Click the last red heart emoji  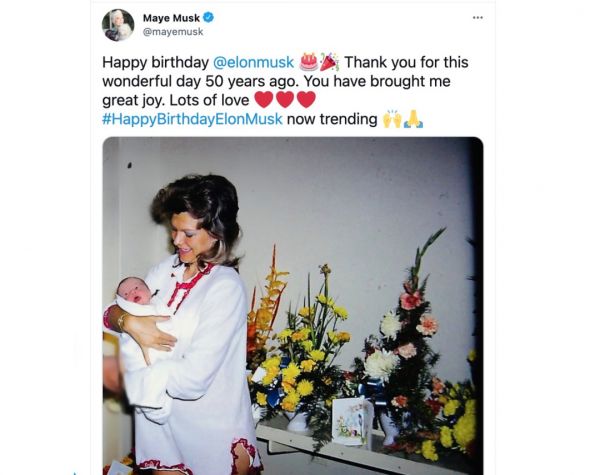click(306, 100)
